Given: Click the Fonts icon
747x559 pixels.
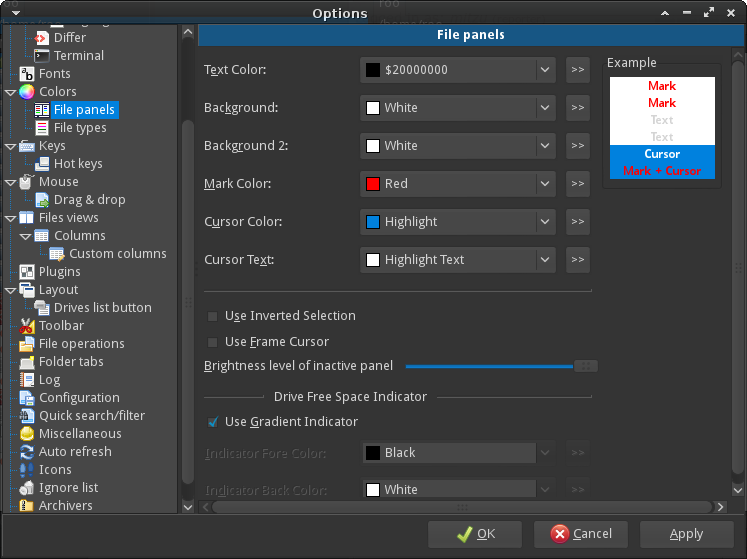Looking at the screenshot, I should coord(27,74).
